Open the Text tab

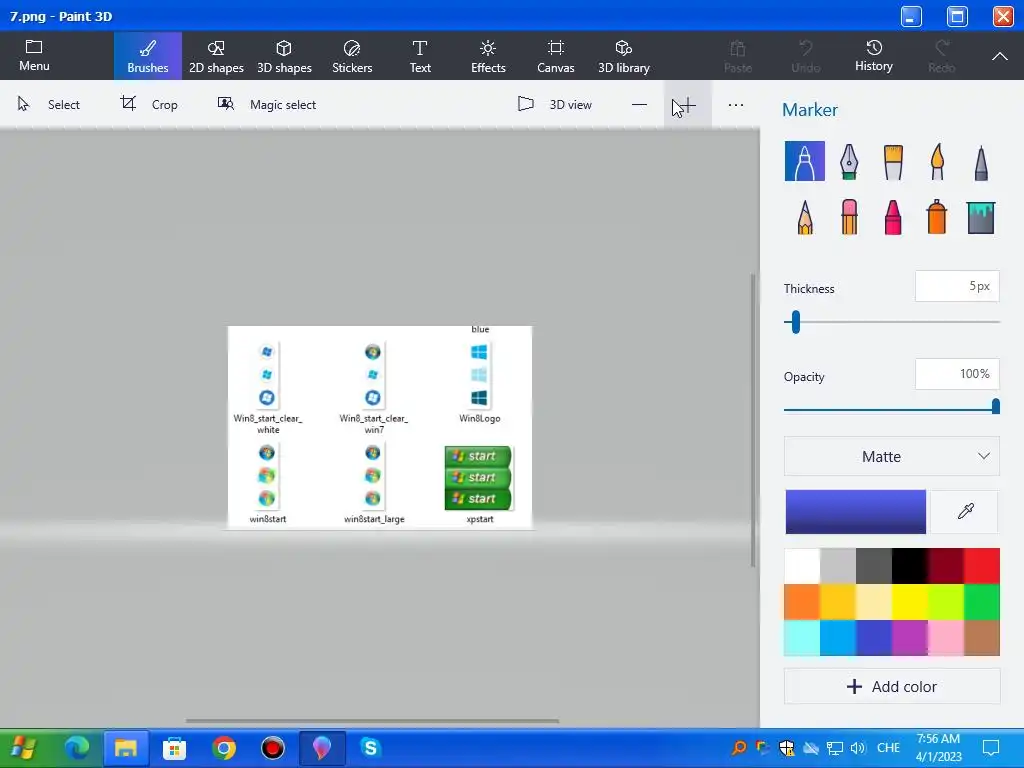[x=420, y=56]
